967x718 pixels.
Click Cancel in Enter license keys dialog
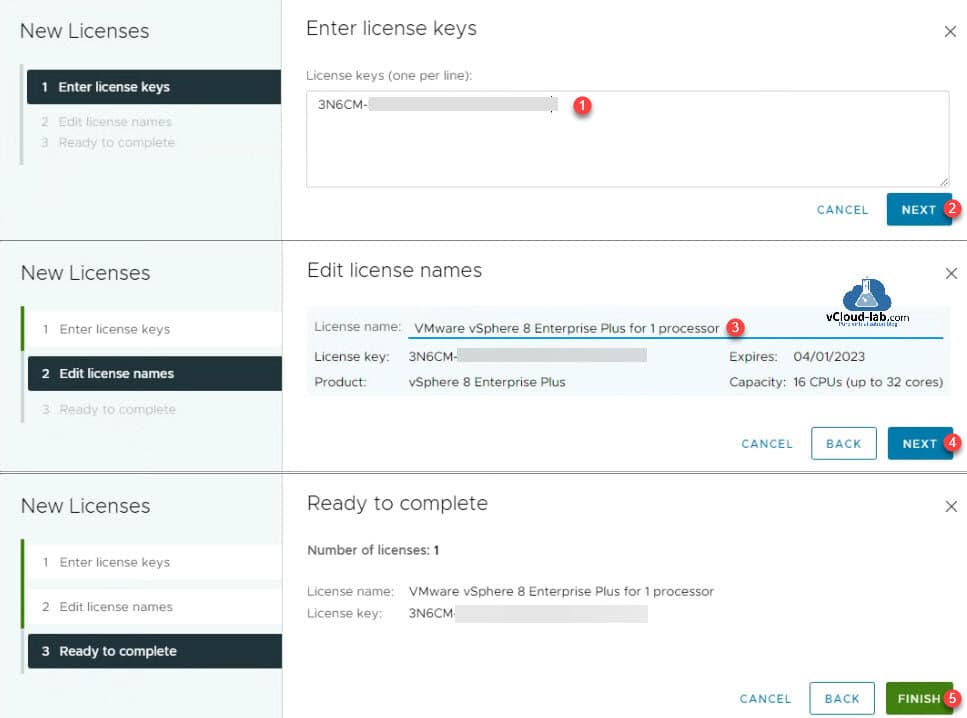[842, 210]
